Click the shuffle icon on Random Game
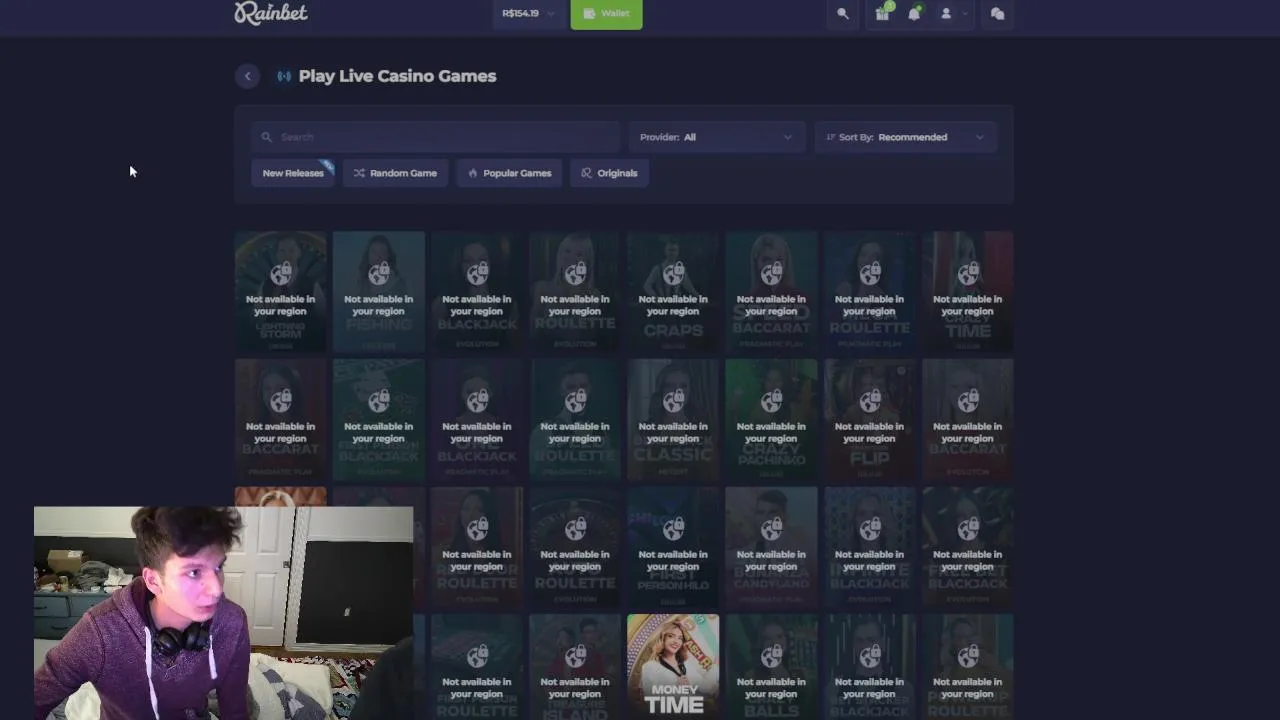 tap(359, 173)
